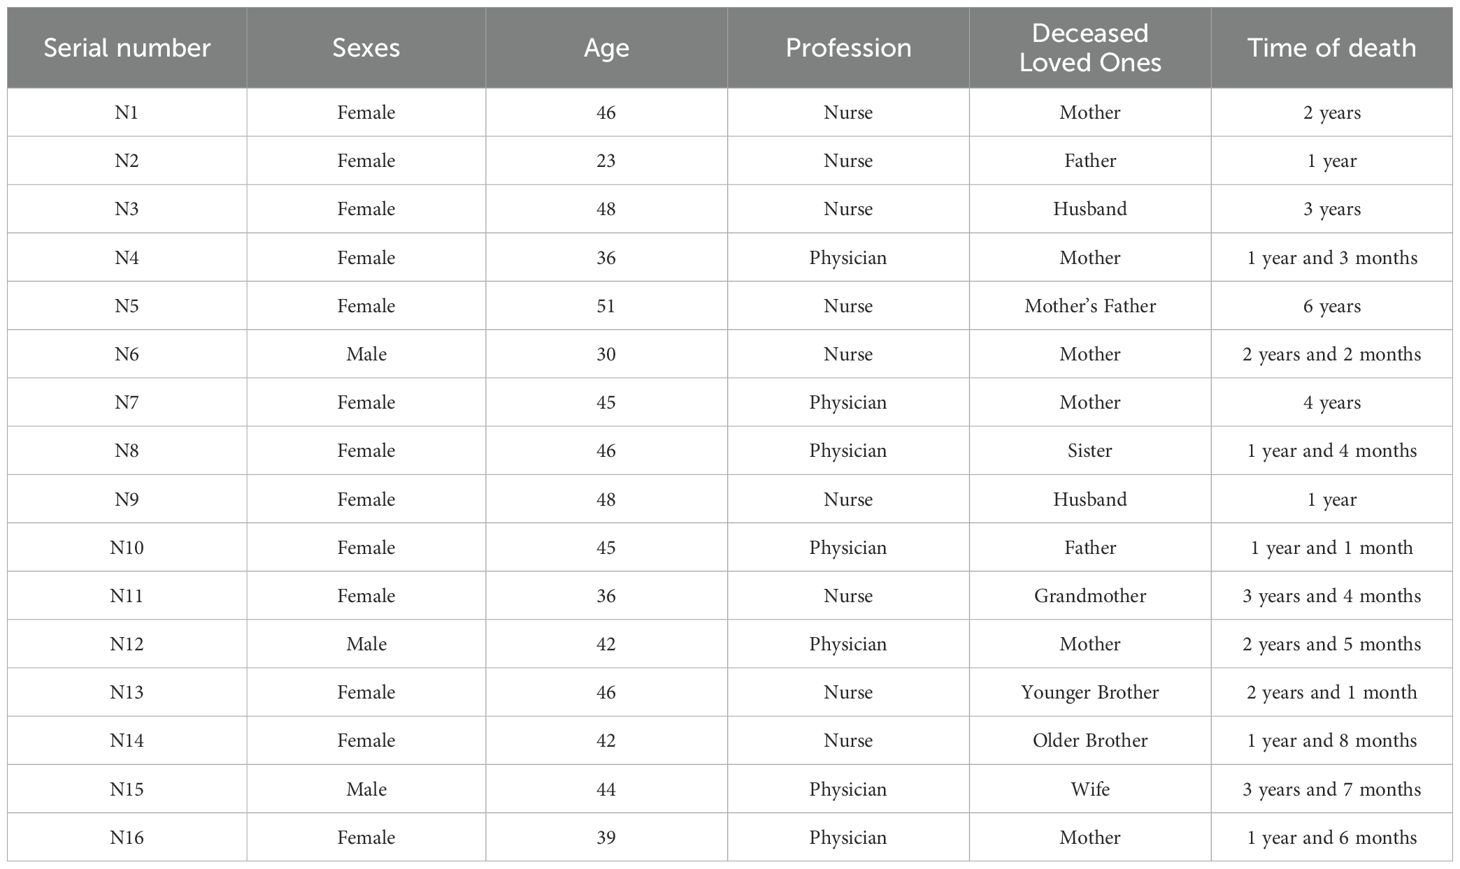Click serial number cell N1
The height and width of the screenshot is (869, 1460).
(127, 113)
